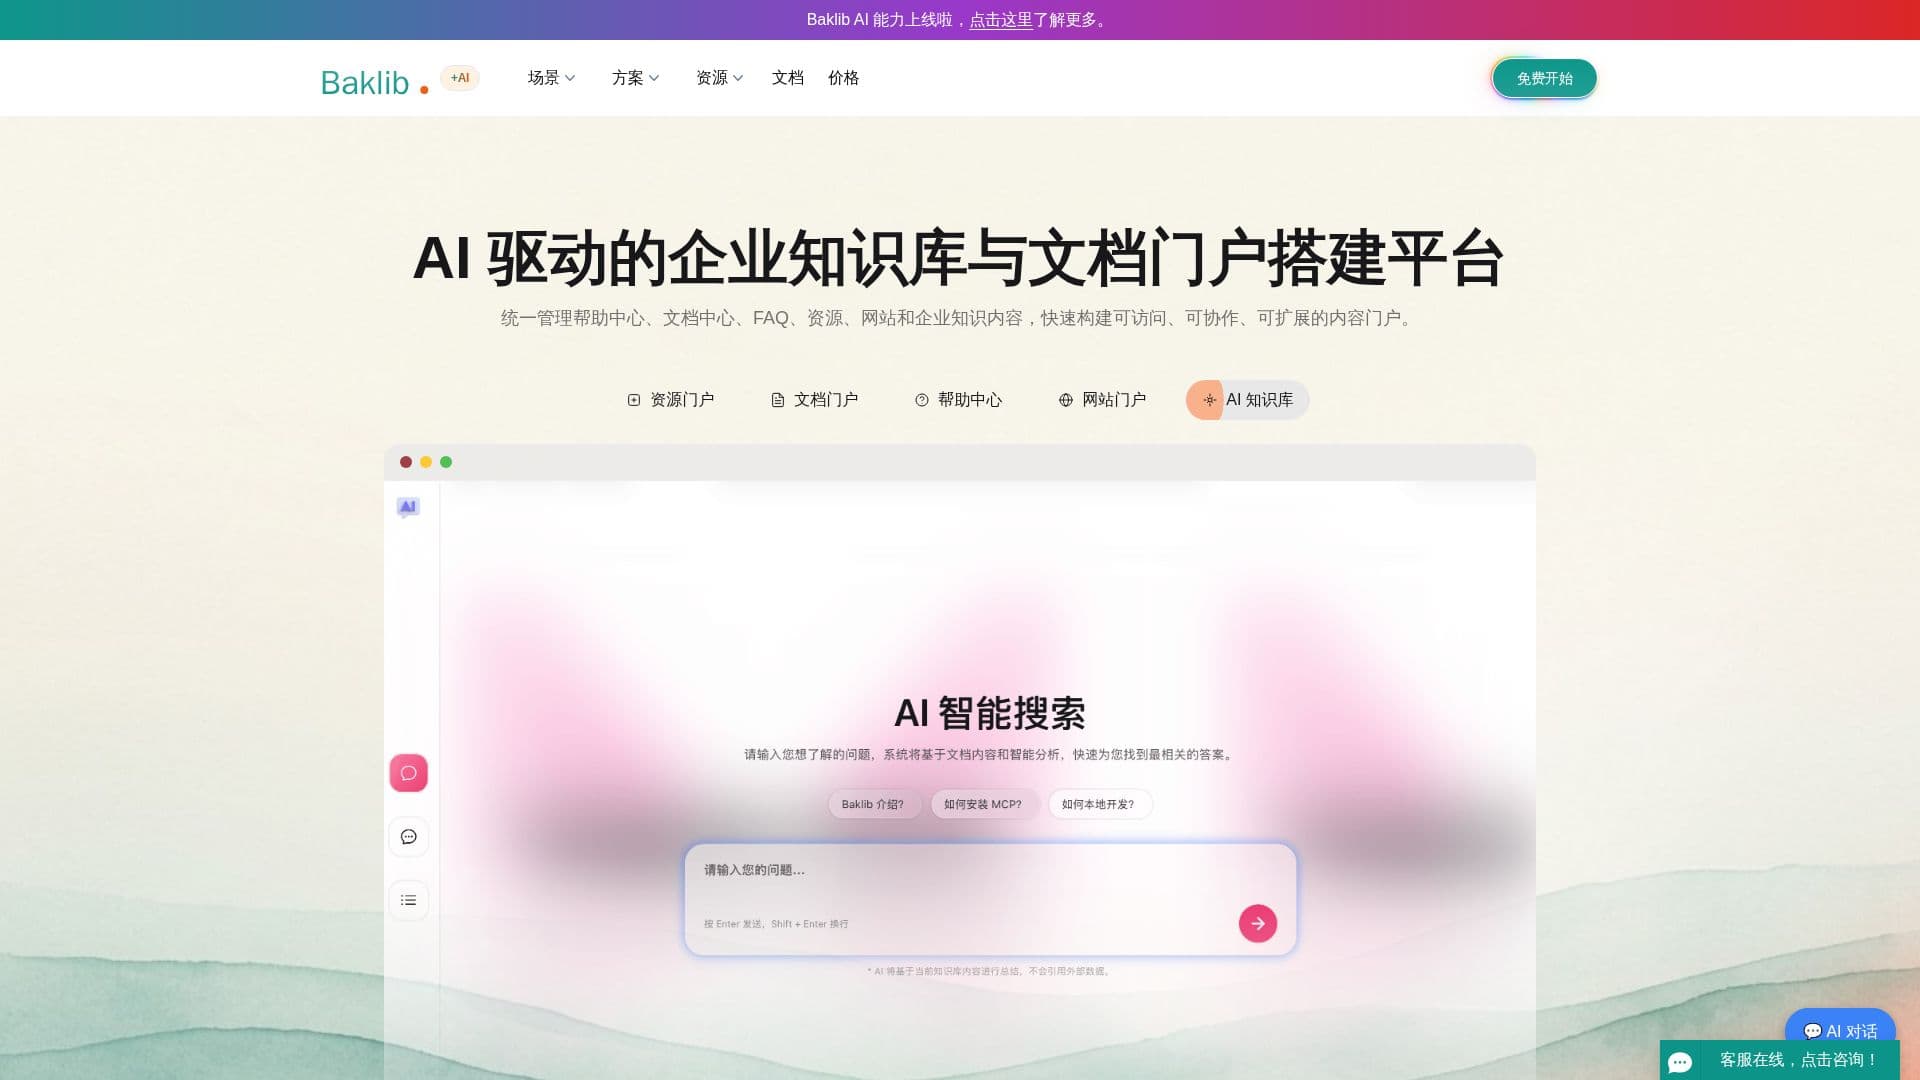Click the red window dot in the preview
The height and width of the screenshot is (1080, 1920).
tap(406, 462)
